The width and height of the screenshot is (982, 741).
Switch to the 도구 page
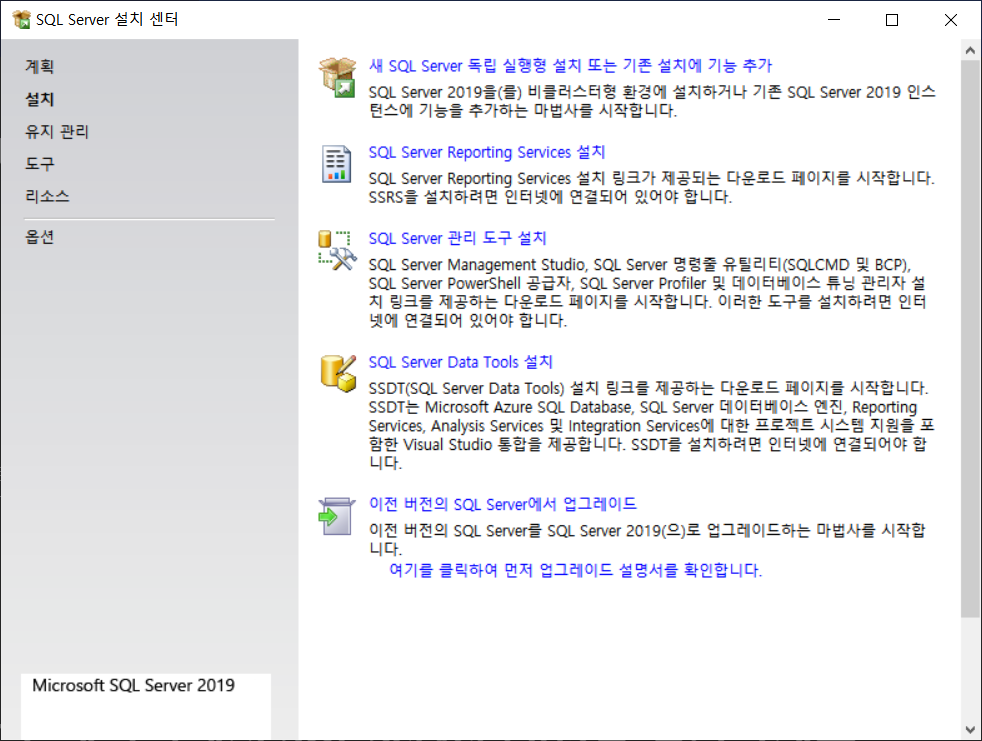point(39,164)
